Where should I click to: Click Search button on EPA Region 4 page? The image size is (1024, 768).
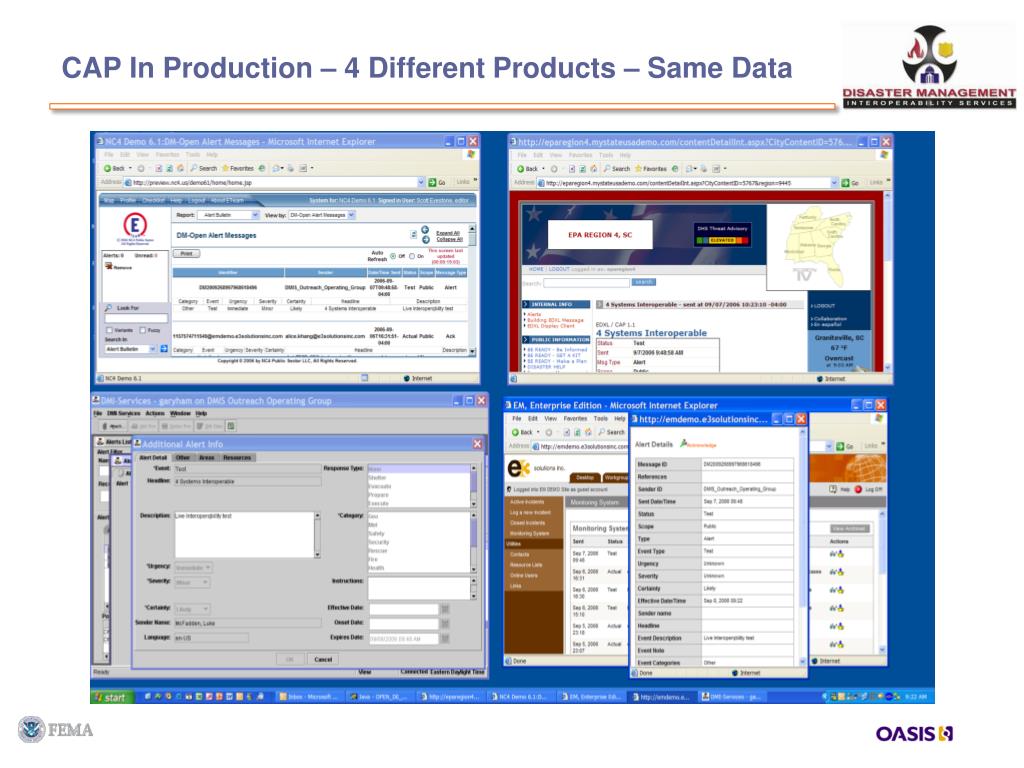643,282
